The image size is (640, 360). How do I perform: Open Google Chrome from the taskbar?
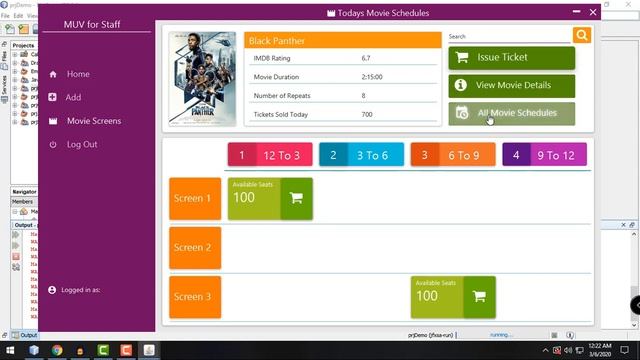click(57, 350)
